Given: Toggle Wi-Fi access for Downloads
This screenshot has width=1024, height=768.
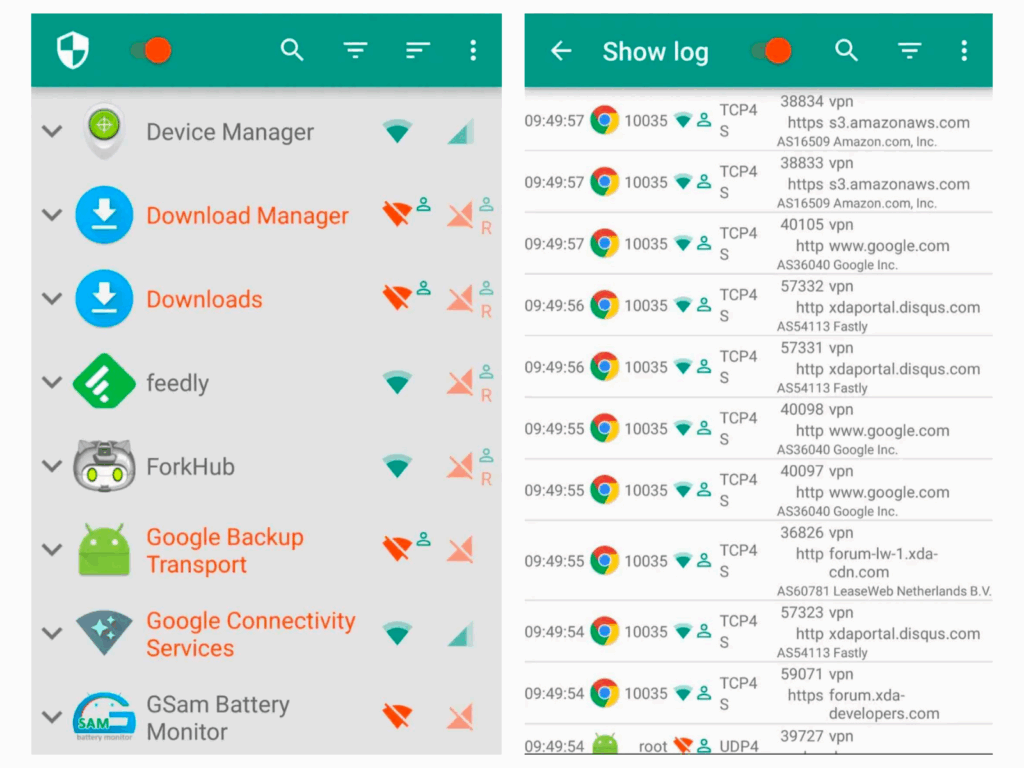Looking at the screenshot, I should (x=397, y=298).
